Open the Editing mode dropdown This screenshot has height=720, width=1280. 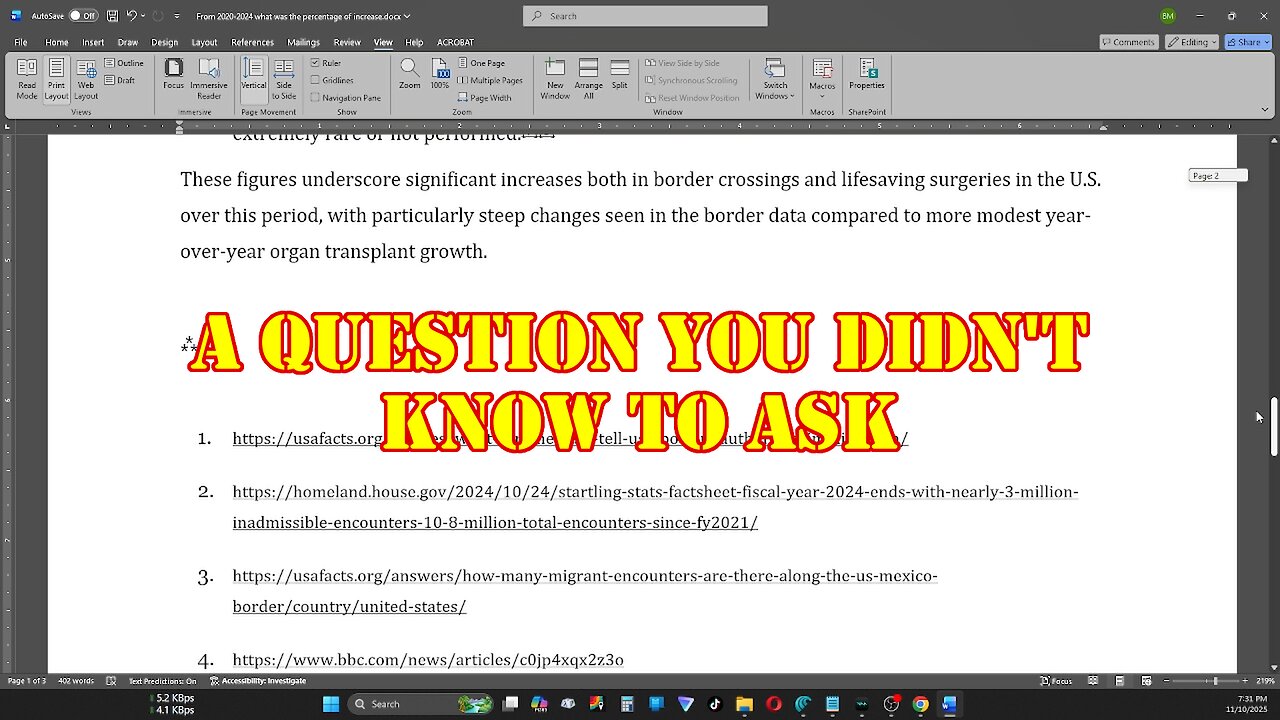1192,42
